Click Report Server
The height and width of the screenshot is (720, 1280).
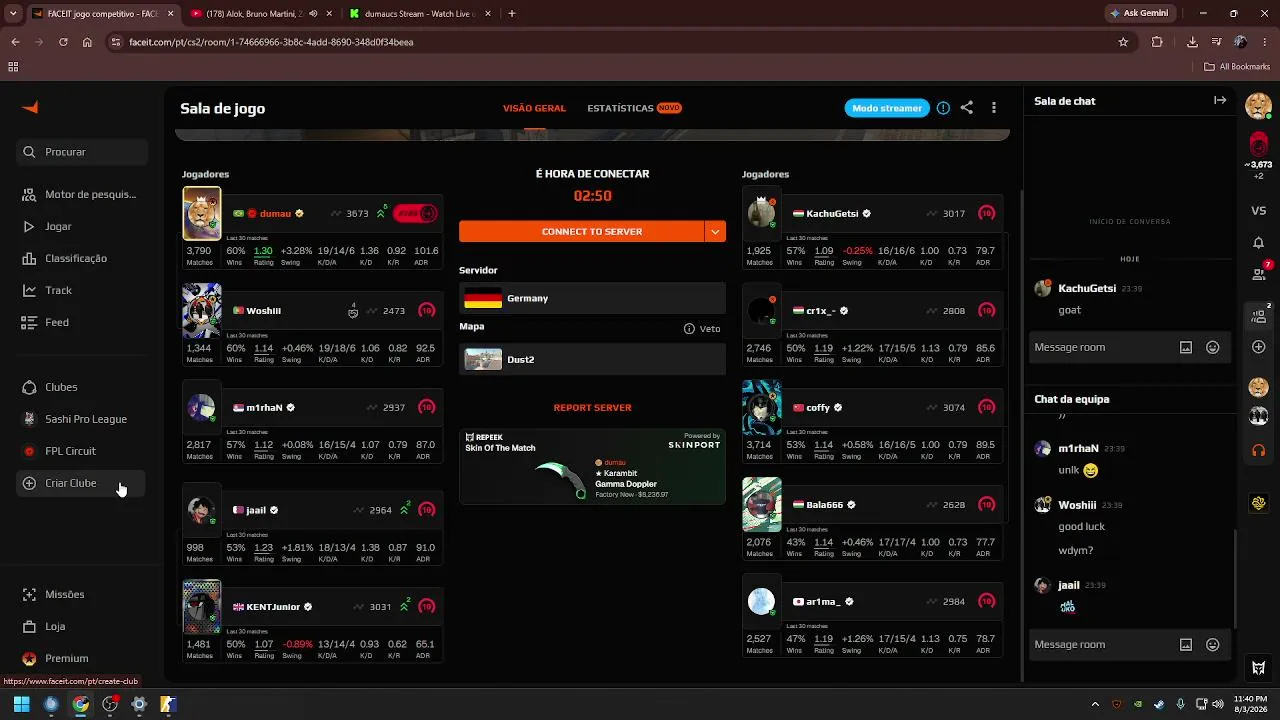[x=592, y=407]
